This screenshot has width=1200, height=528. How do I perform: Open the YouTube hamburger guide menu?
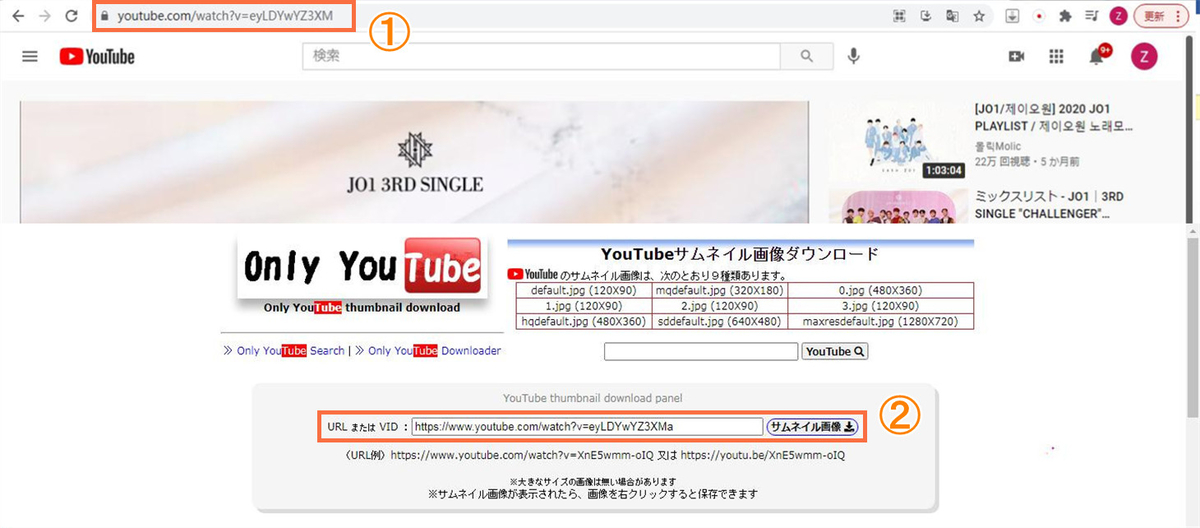(30, 56)
